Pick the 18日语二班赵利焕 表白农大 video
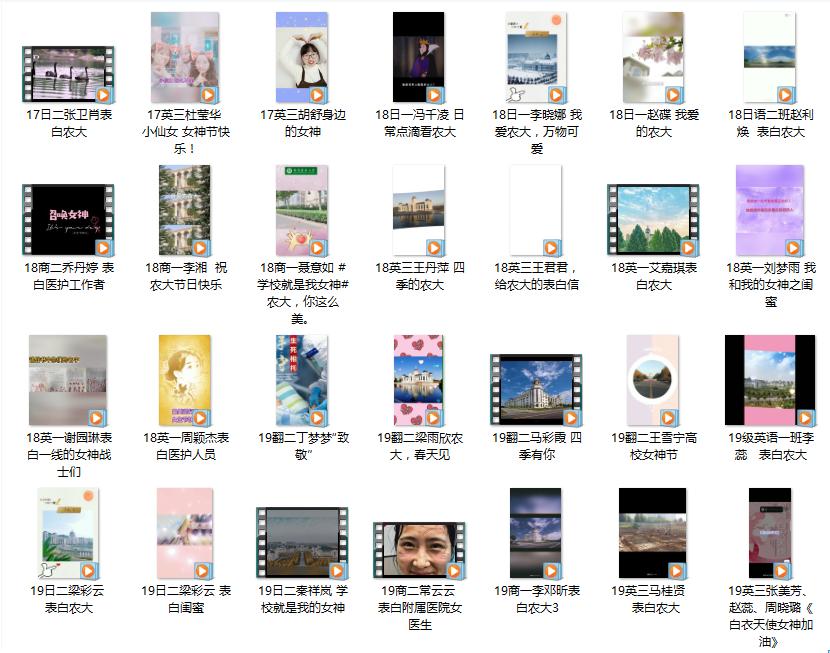830x653 pixels. 767,58
